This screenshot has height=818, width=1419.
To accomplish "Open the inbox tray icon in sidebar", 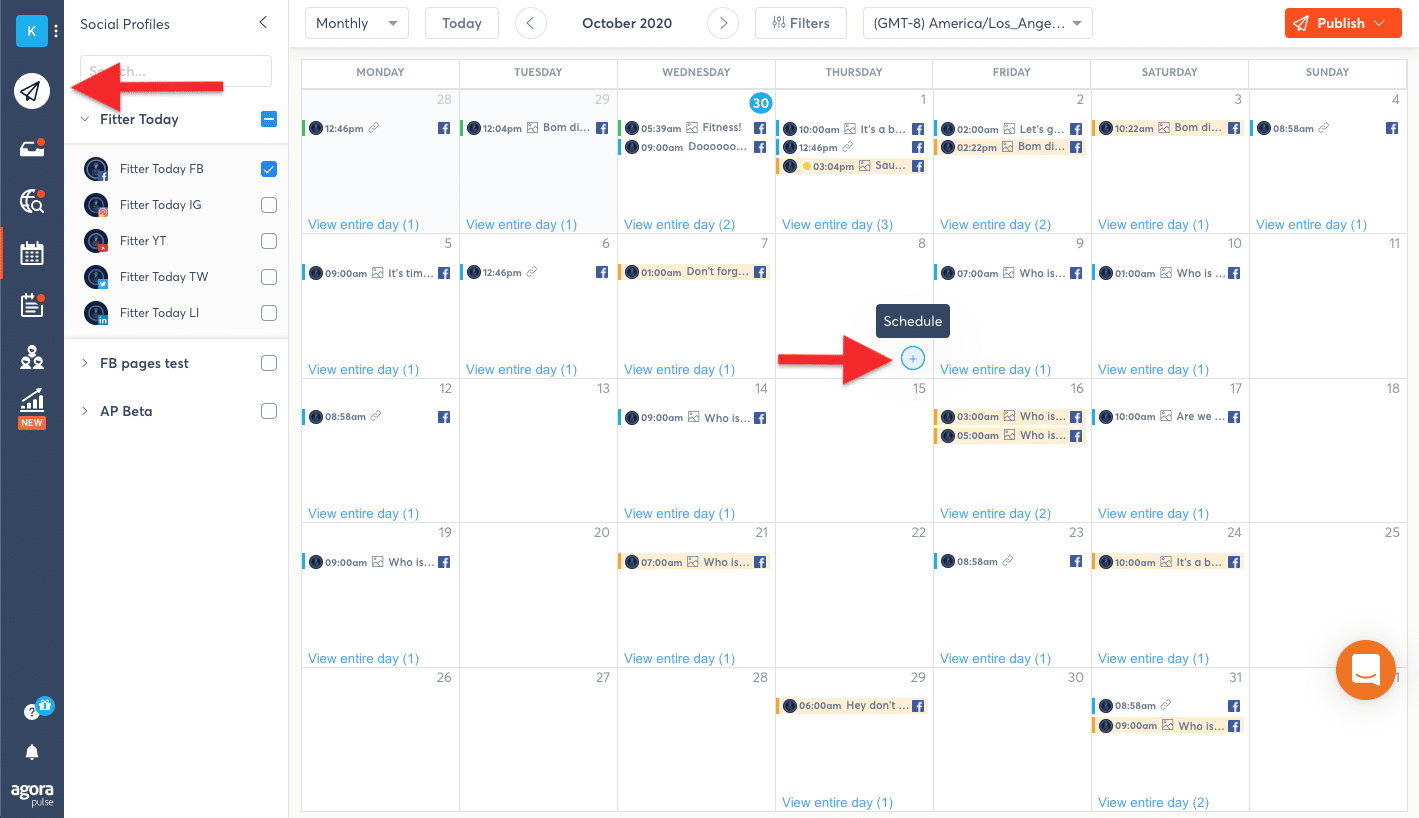I will pyautogui.click(x=32, y=148).
